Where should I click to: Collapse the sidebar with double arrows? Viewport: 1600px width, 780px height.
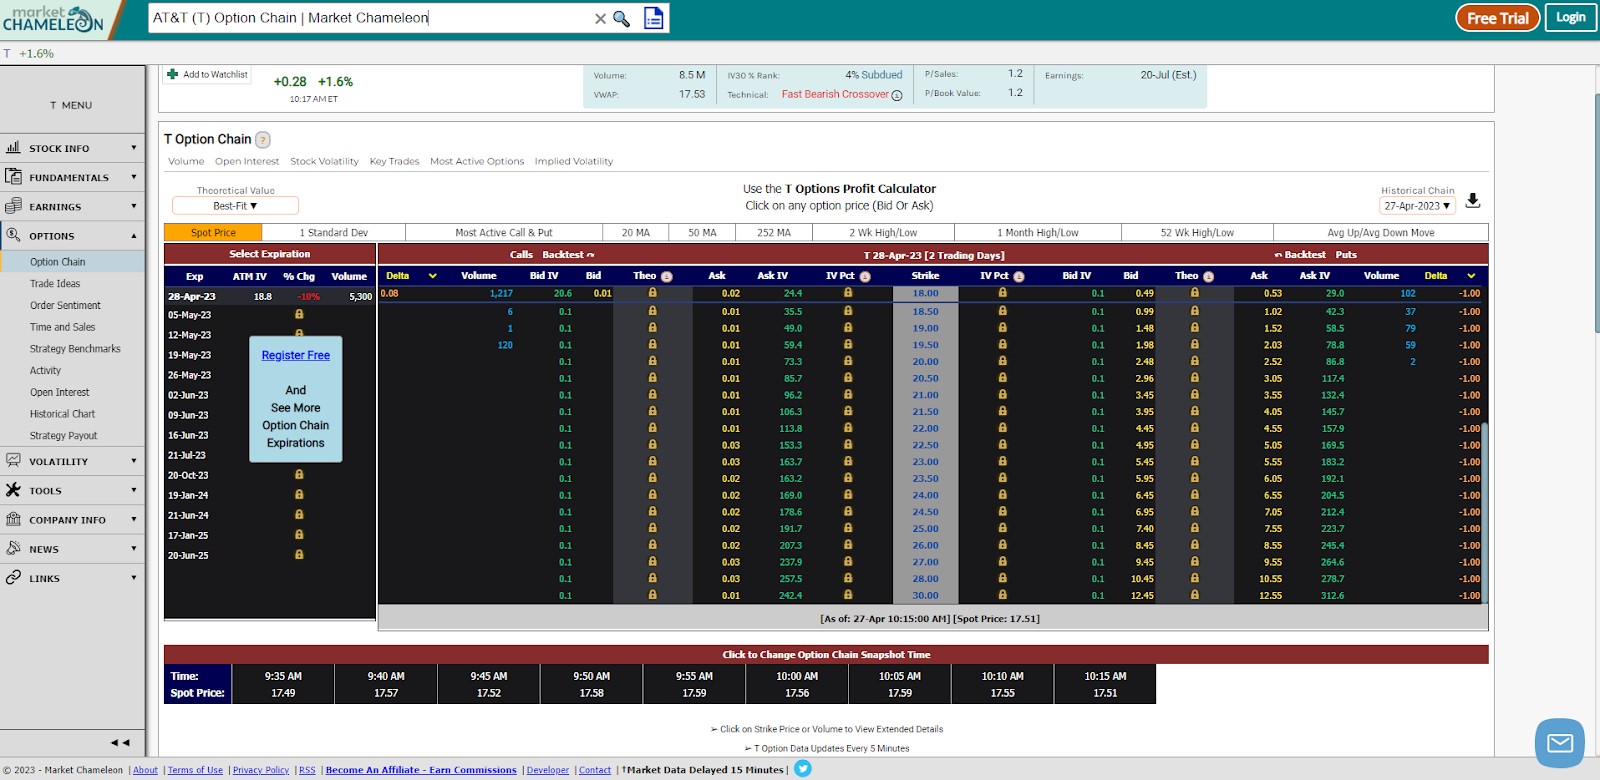coord(120,743)
